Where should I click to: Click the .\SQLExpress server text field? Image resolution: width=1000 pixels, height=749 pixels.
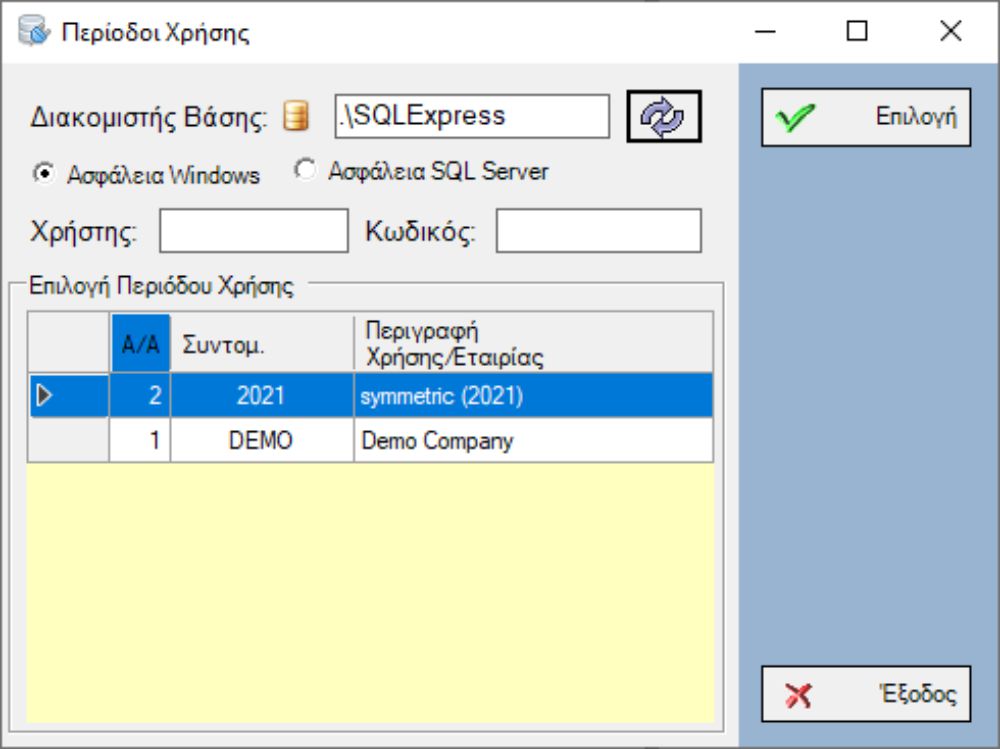[471, 117]
